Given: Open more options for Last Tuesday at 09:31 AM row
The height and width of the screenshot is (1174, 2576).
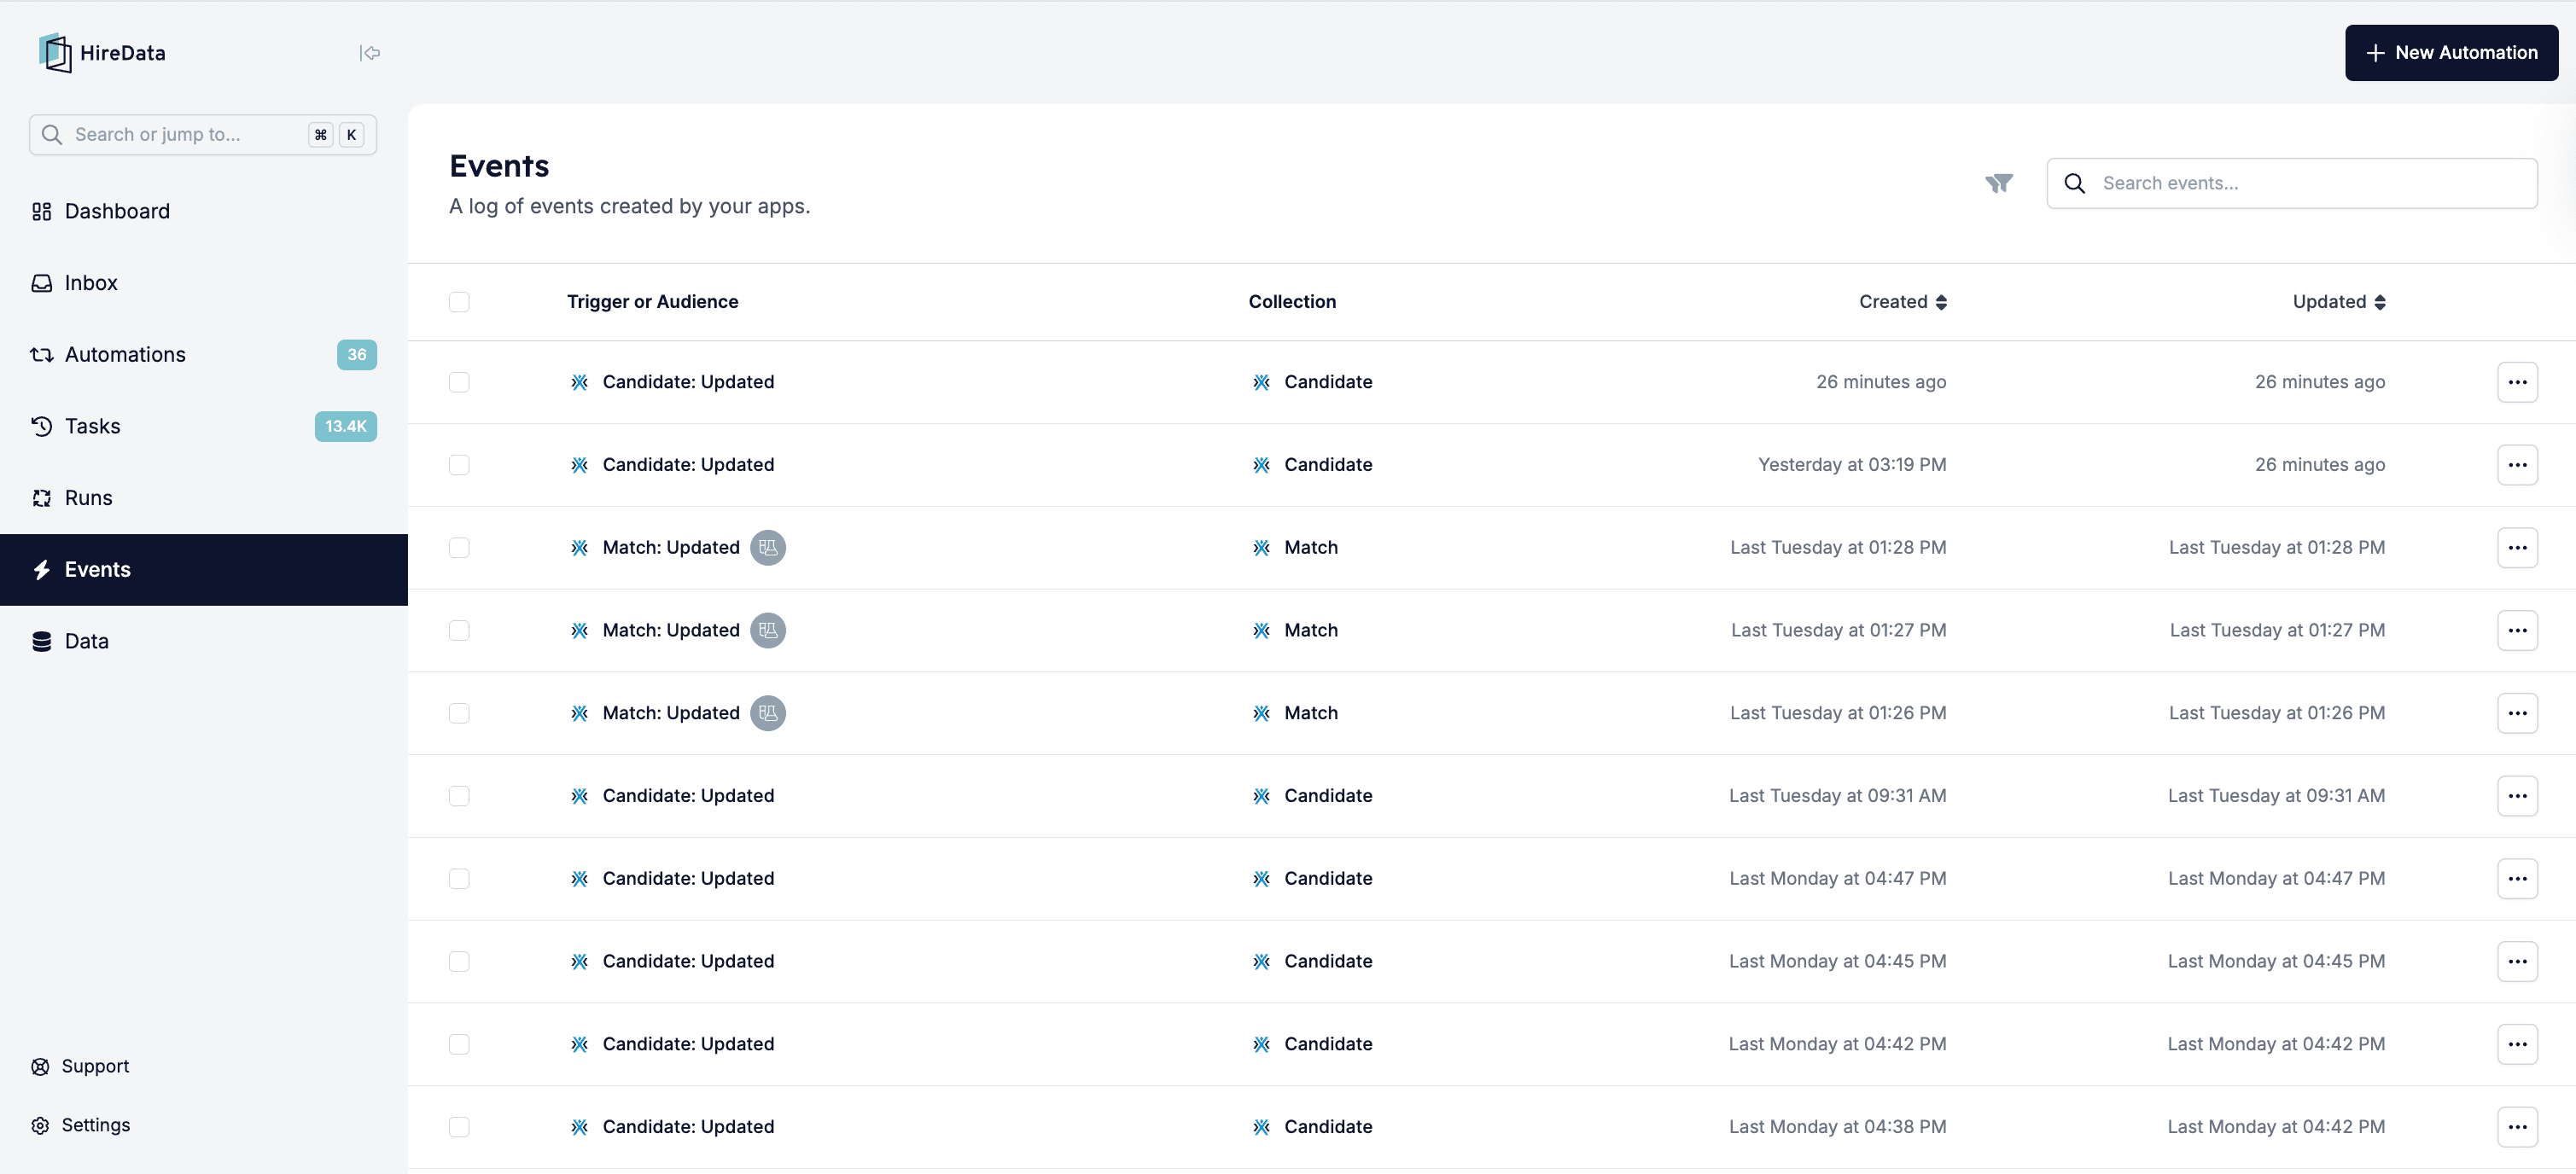Looking at the screenshot, I should coord(2517,796).
